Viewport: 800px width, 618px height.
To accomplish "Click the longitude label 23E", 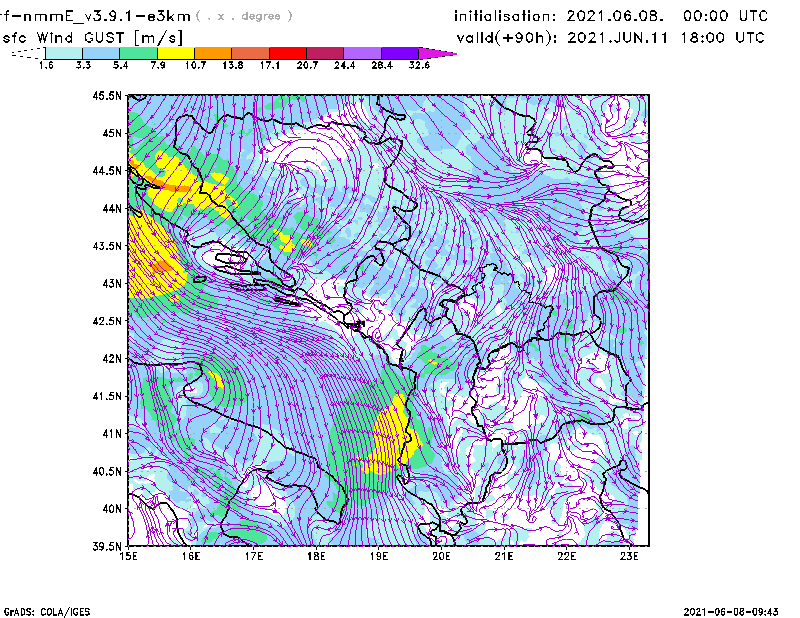I will coord(629,556).
